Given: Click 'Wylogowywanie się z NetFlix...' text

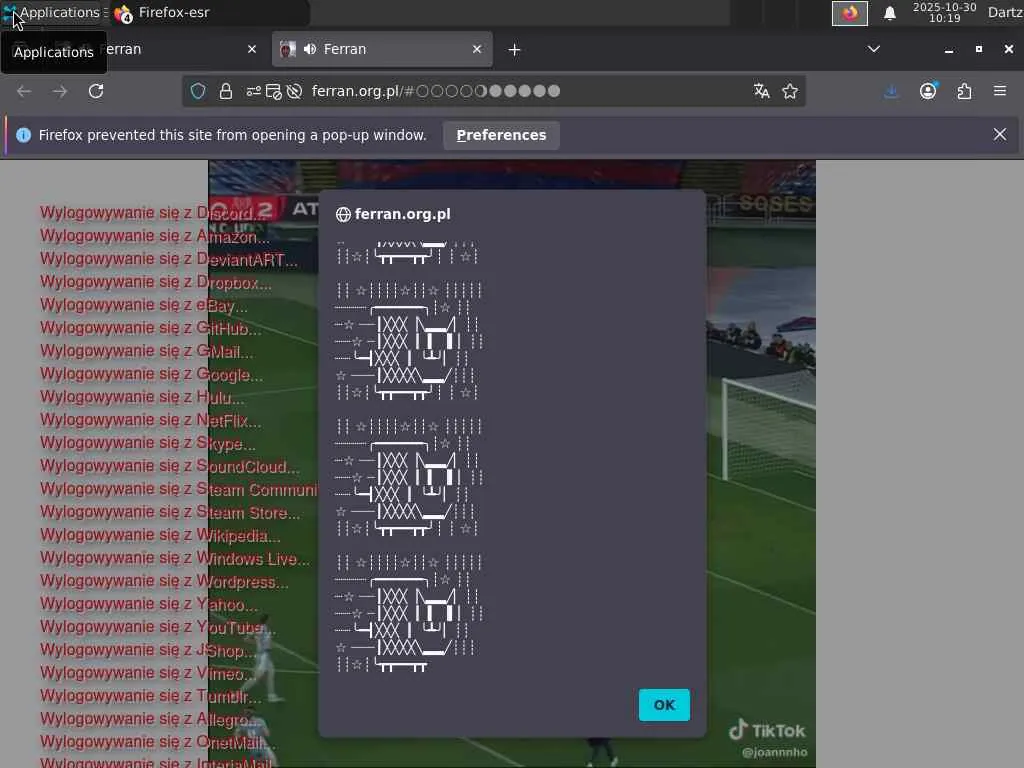Looking at the screenshot, I should (x=150, y=420).
